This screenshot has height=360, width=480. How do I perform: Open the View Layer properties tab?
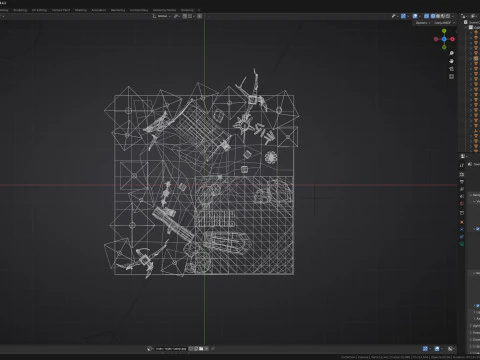click(462, 189)
